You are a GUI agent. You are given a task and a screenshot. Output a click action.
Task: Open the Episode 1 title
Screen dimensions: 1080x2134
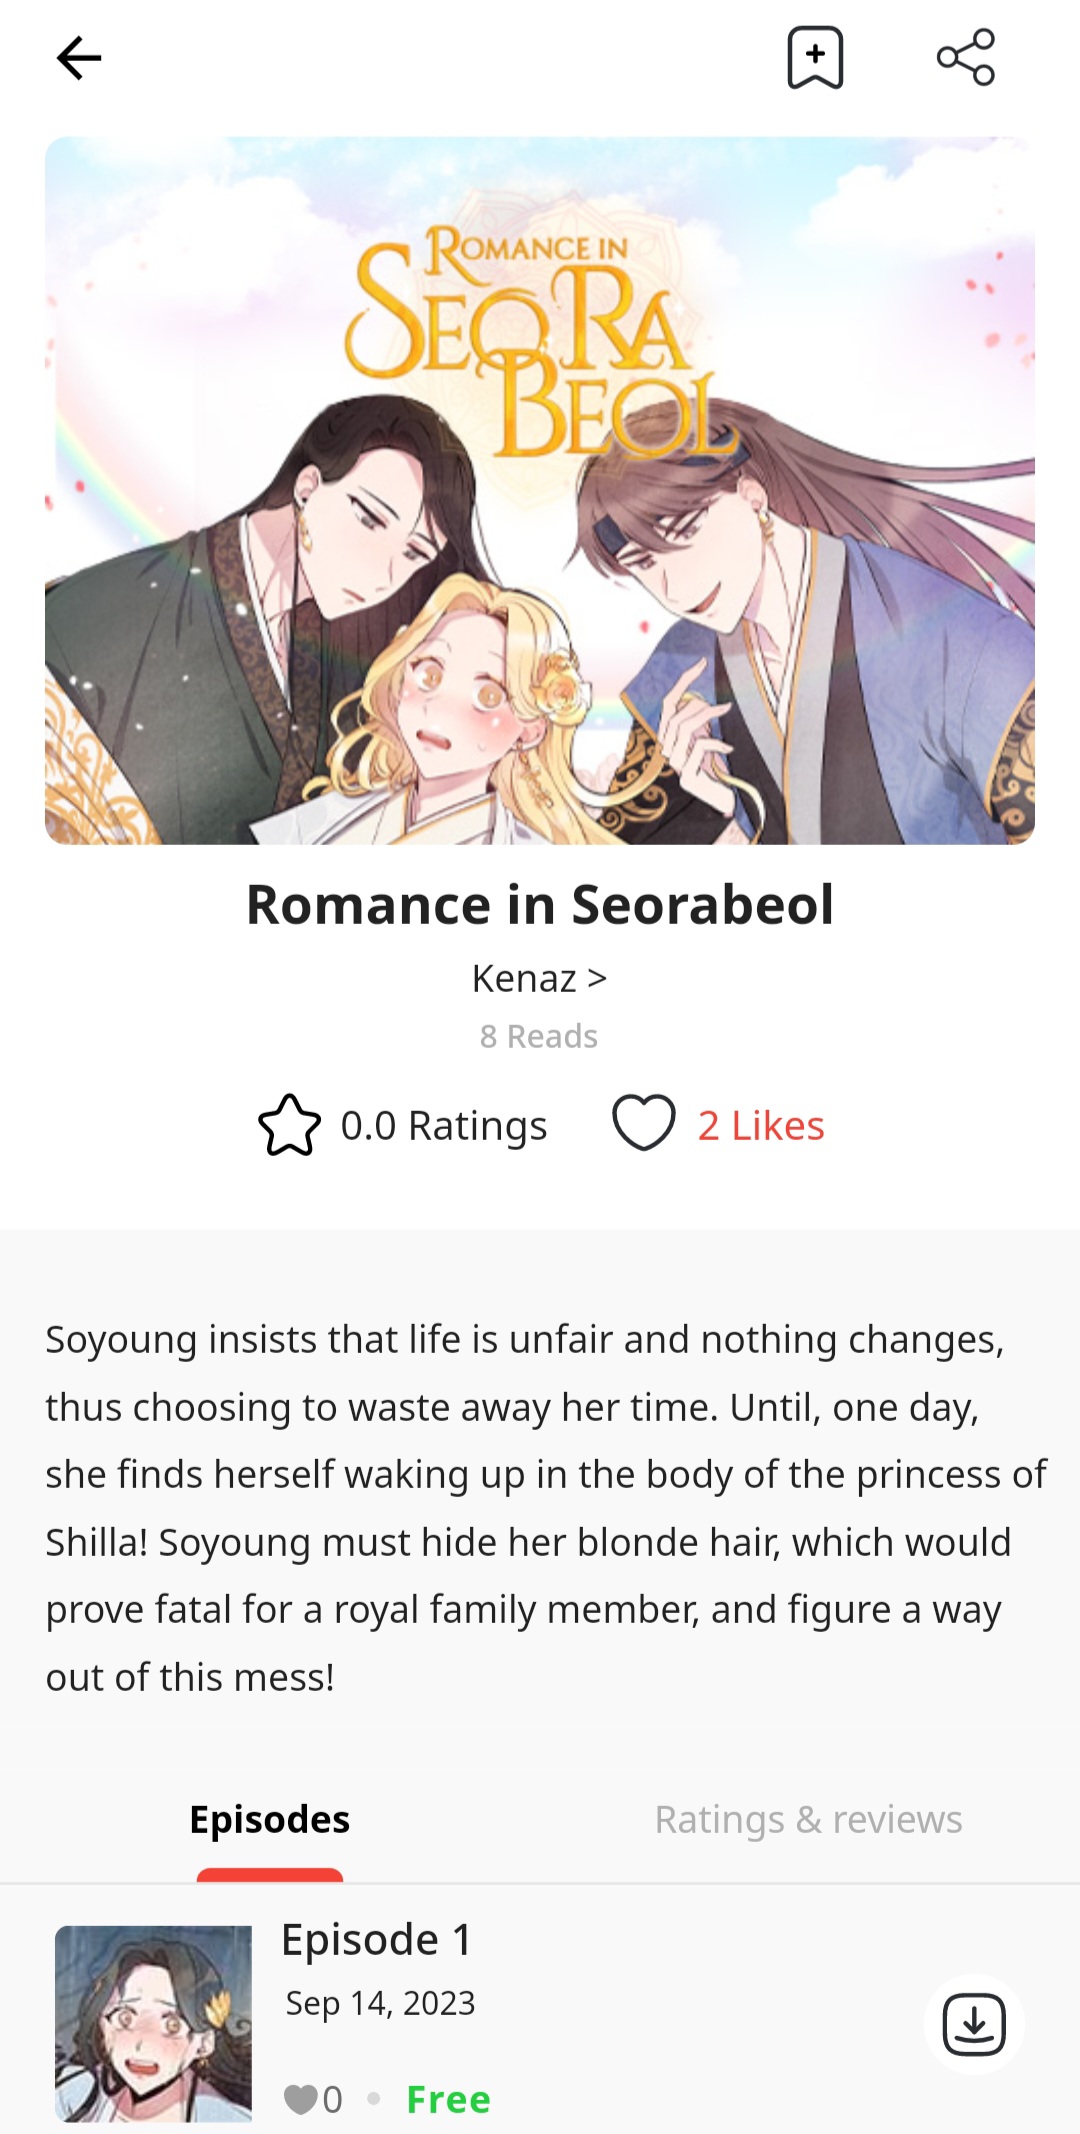point(376,1939)
